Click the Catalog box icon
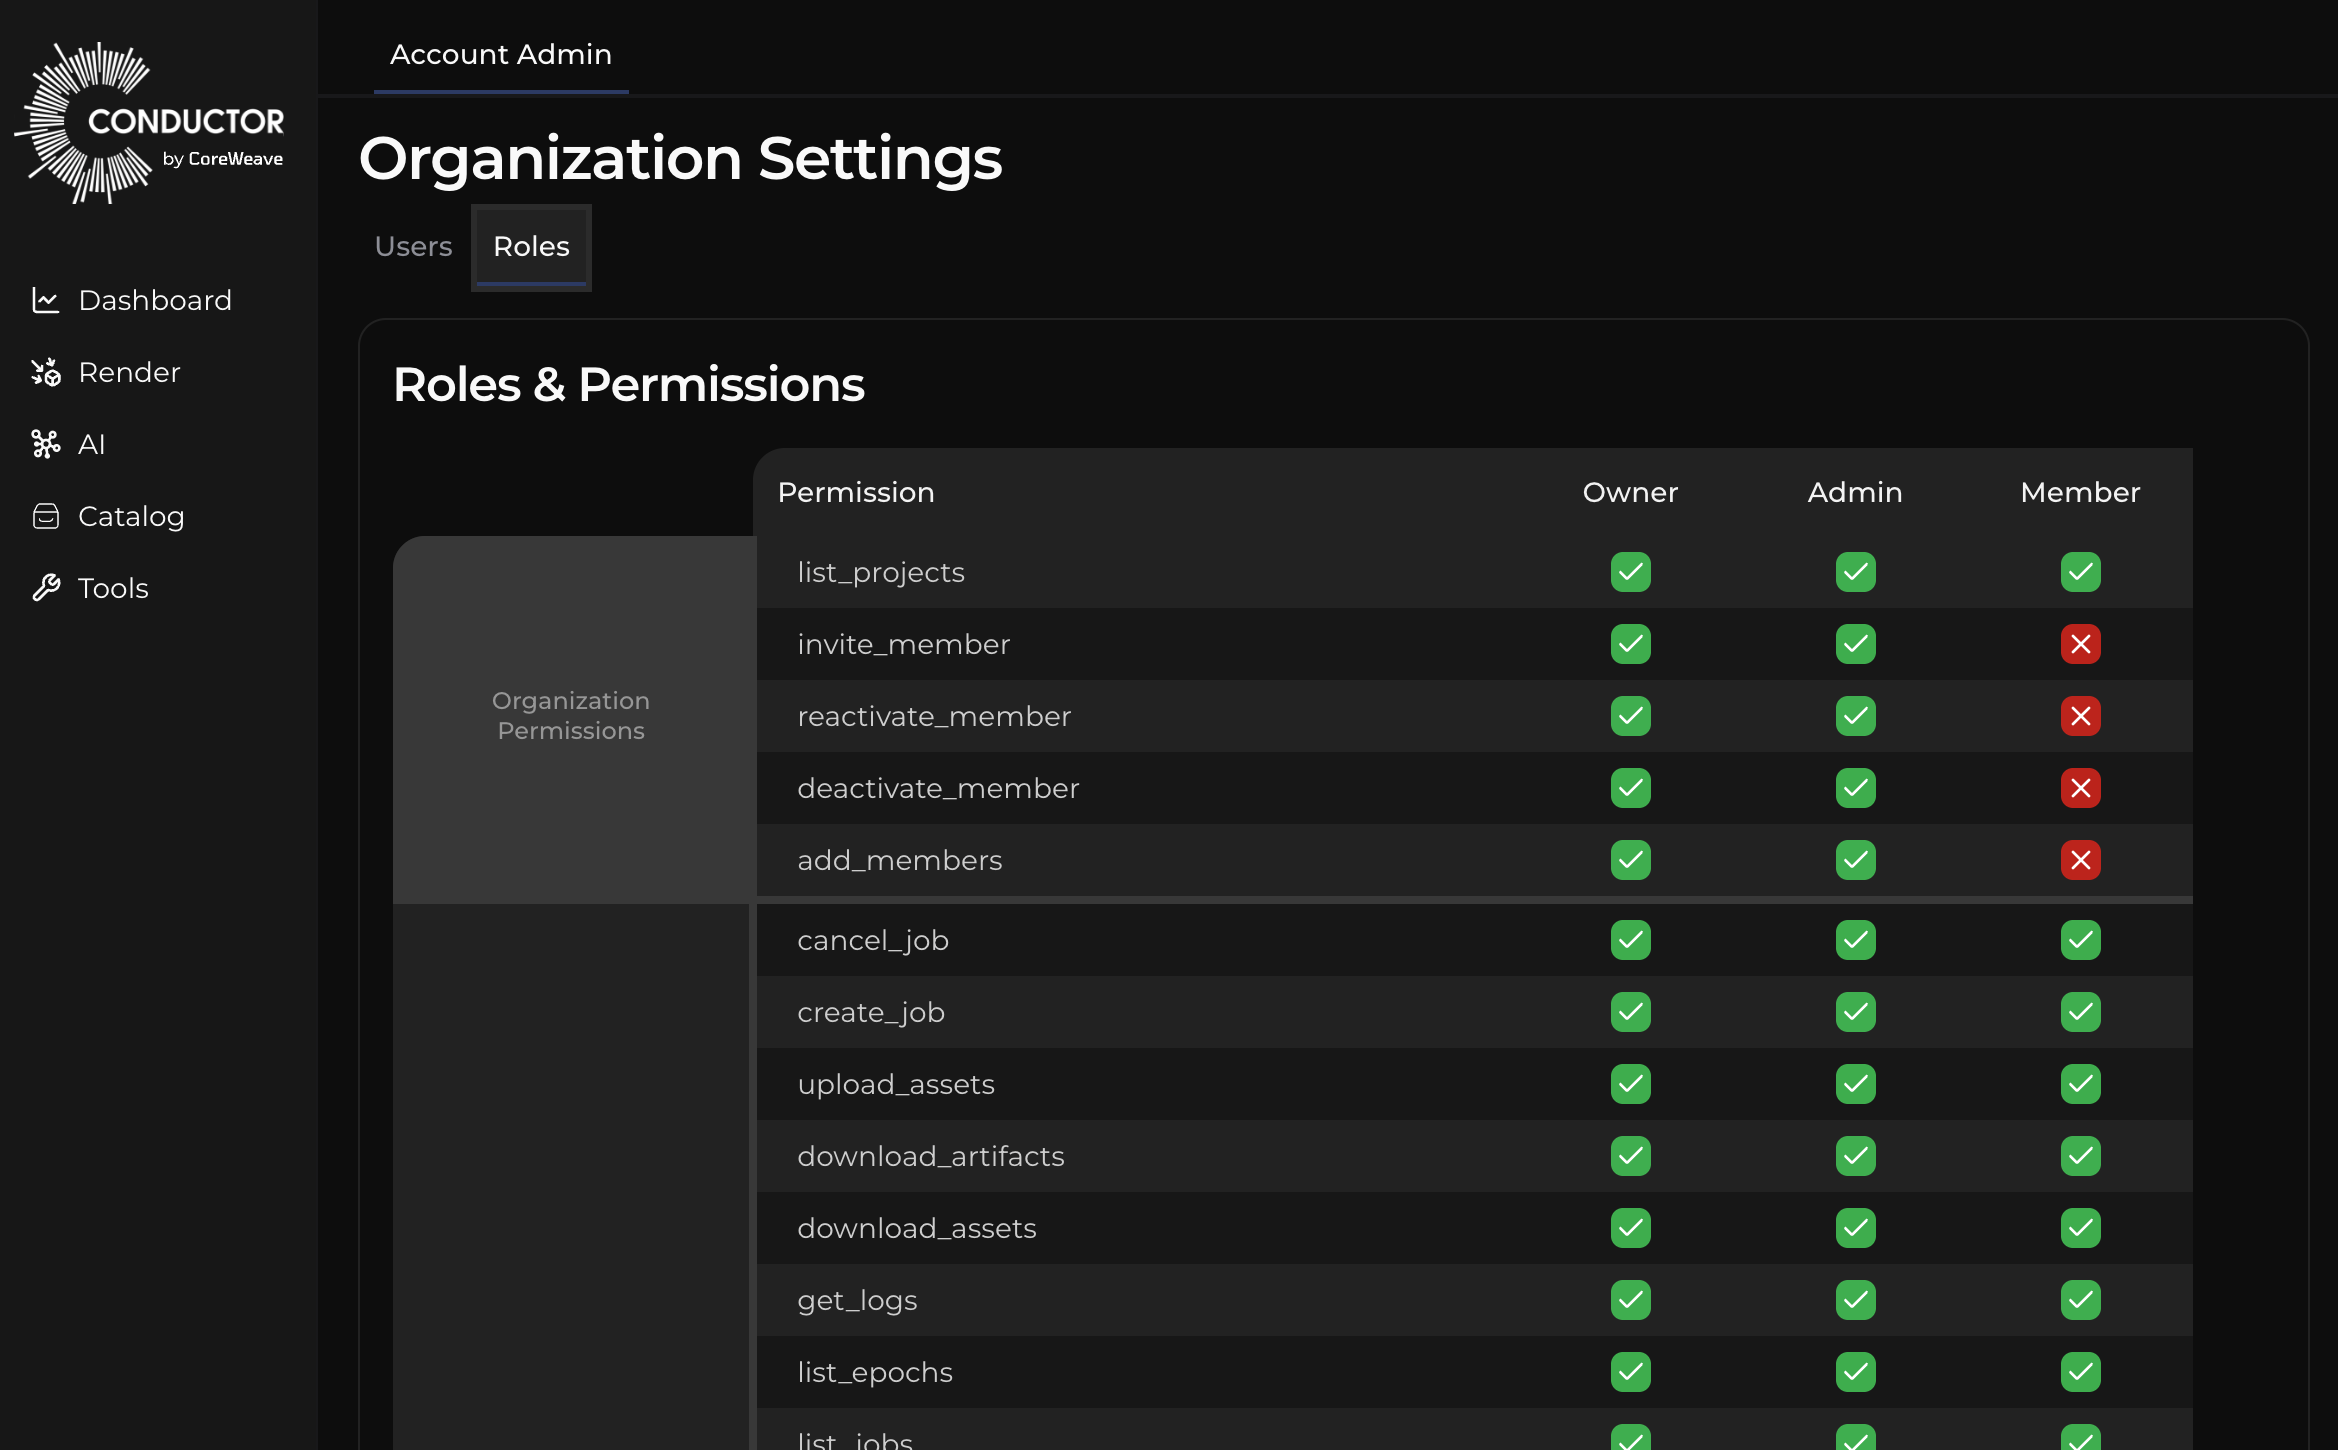This screenshot has height=1450, width=2338. click(45, 516)
